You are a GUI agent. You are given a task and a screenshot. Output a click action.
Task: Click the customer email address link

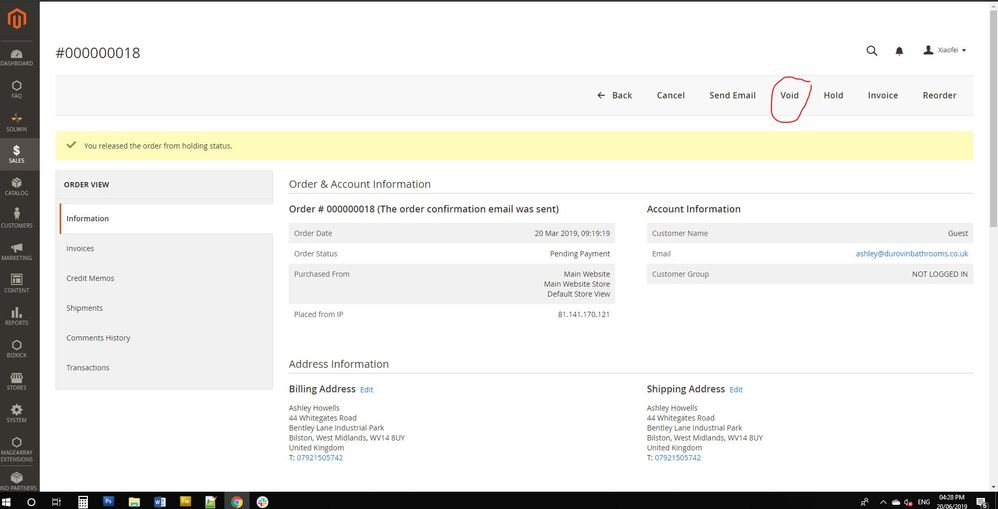click(911, 254)
